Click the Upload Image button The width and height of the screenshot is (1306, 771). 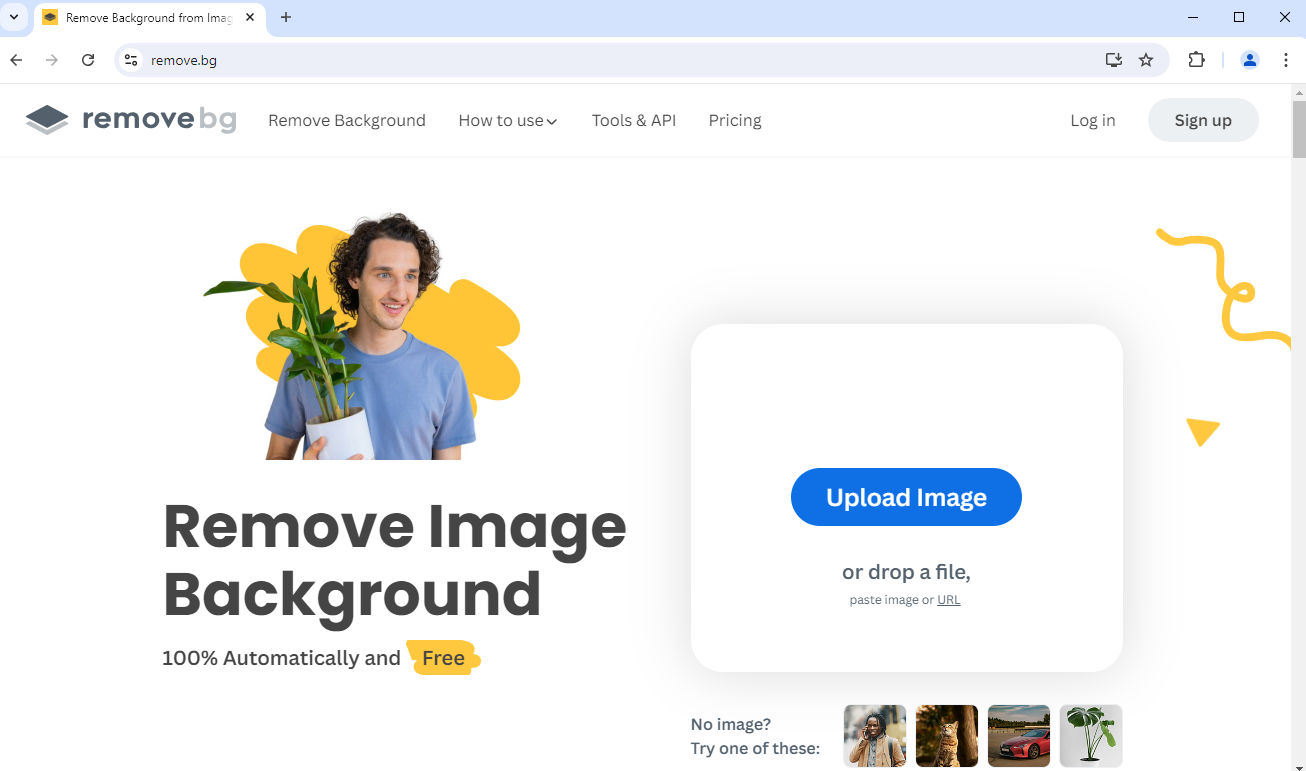(906, 497)
